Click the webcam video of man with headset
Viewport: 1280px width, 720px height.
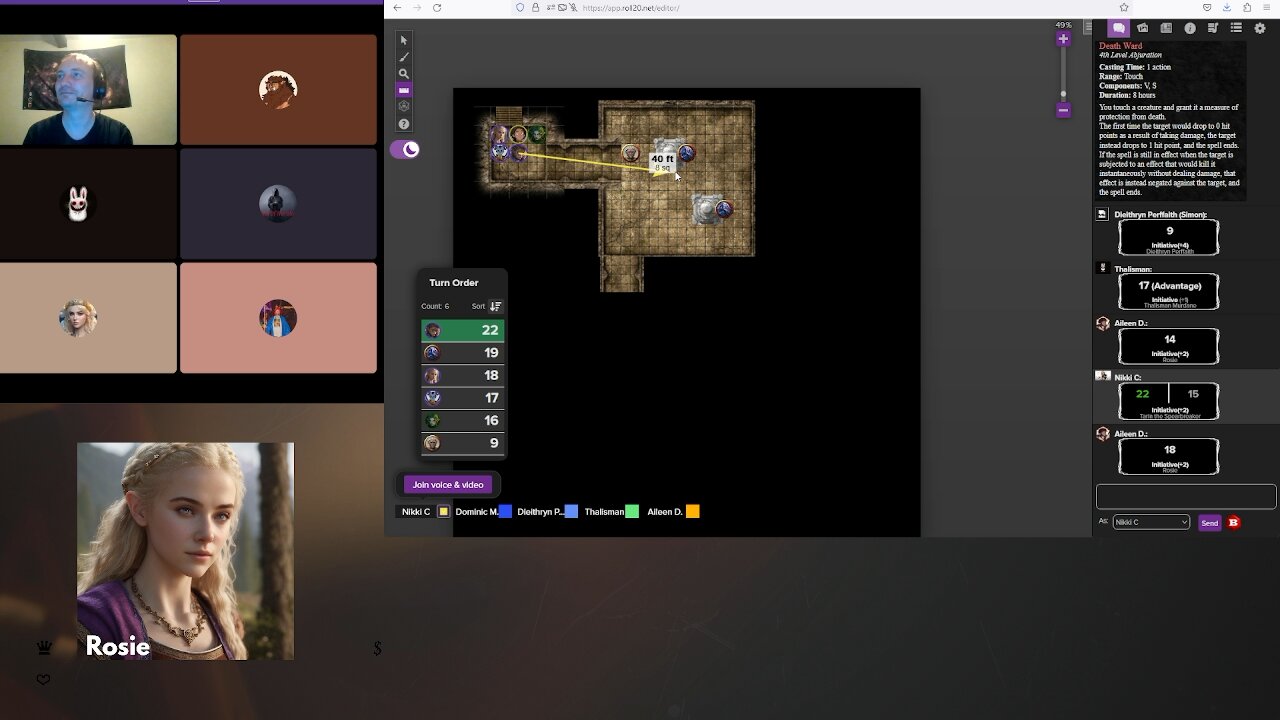(x=88, y=90)
